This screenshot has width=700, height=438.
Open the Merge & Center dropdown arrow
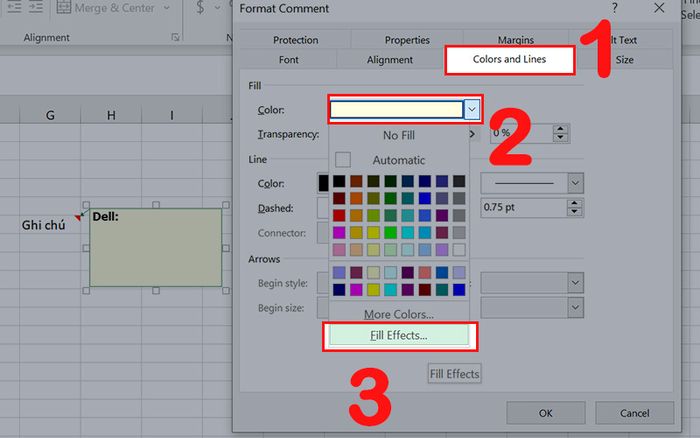[167, 8]
